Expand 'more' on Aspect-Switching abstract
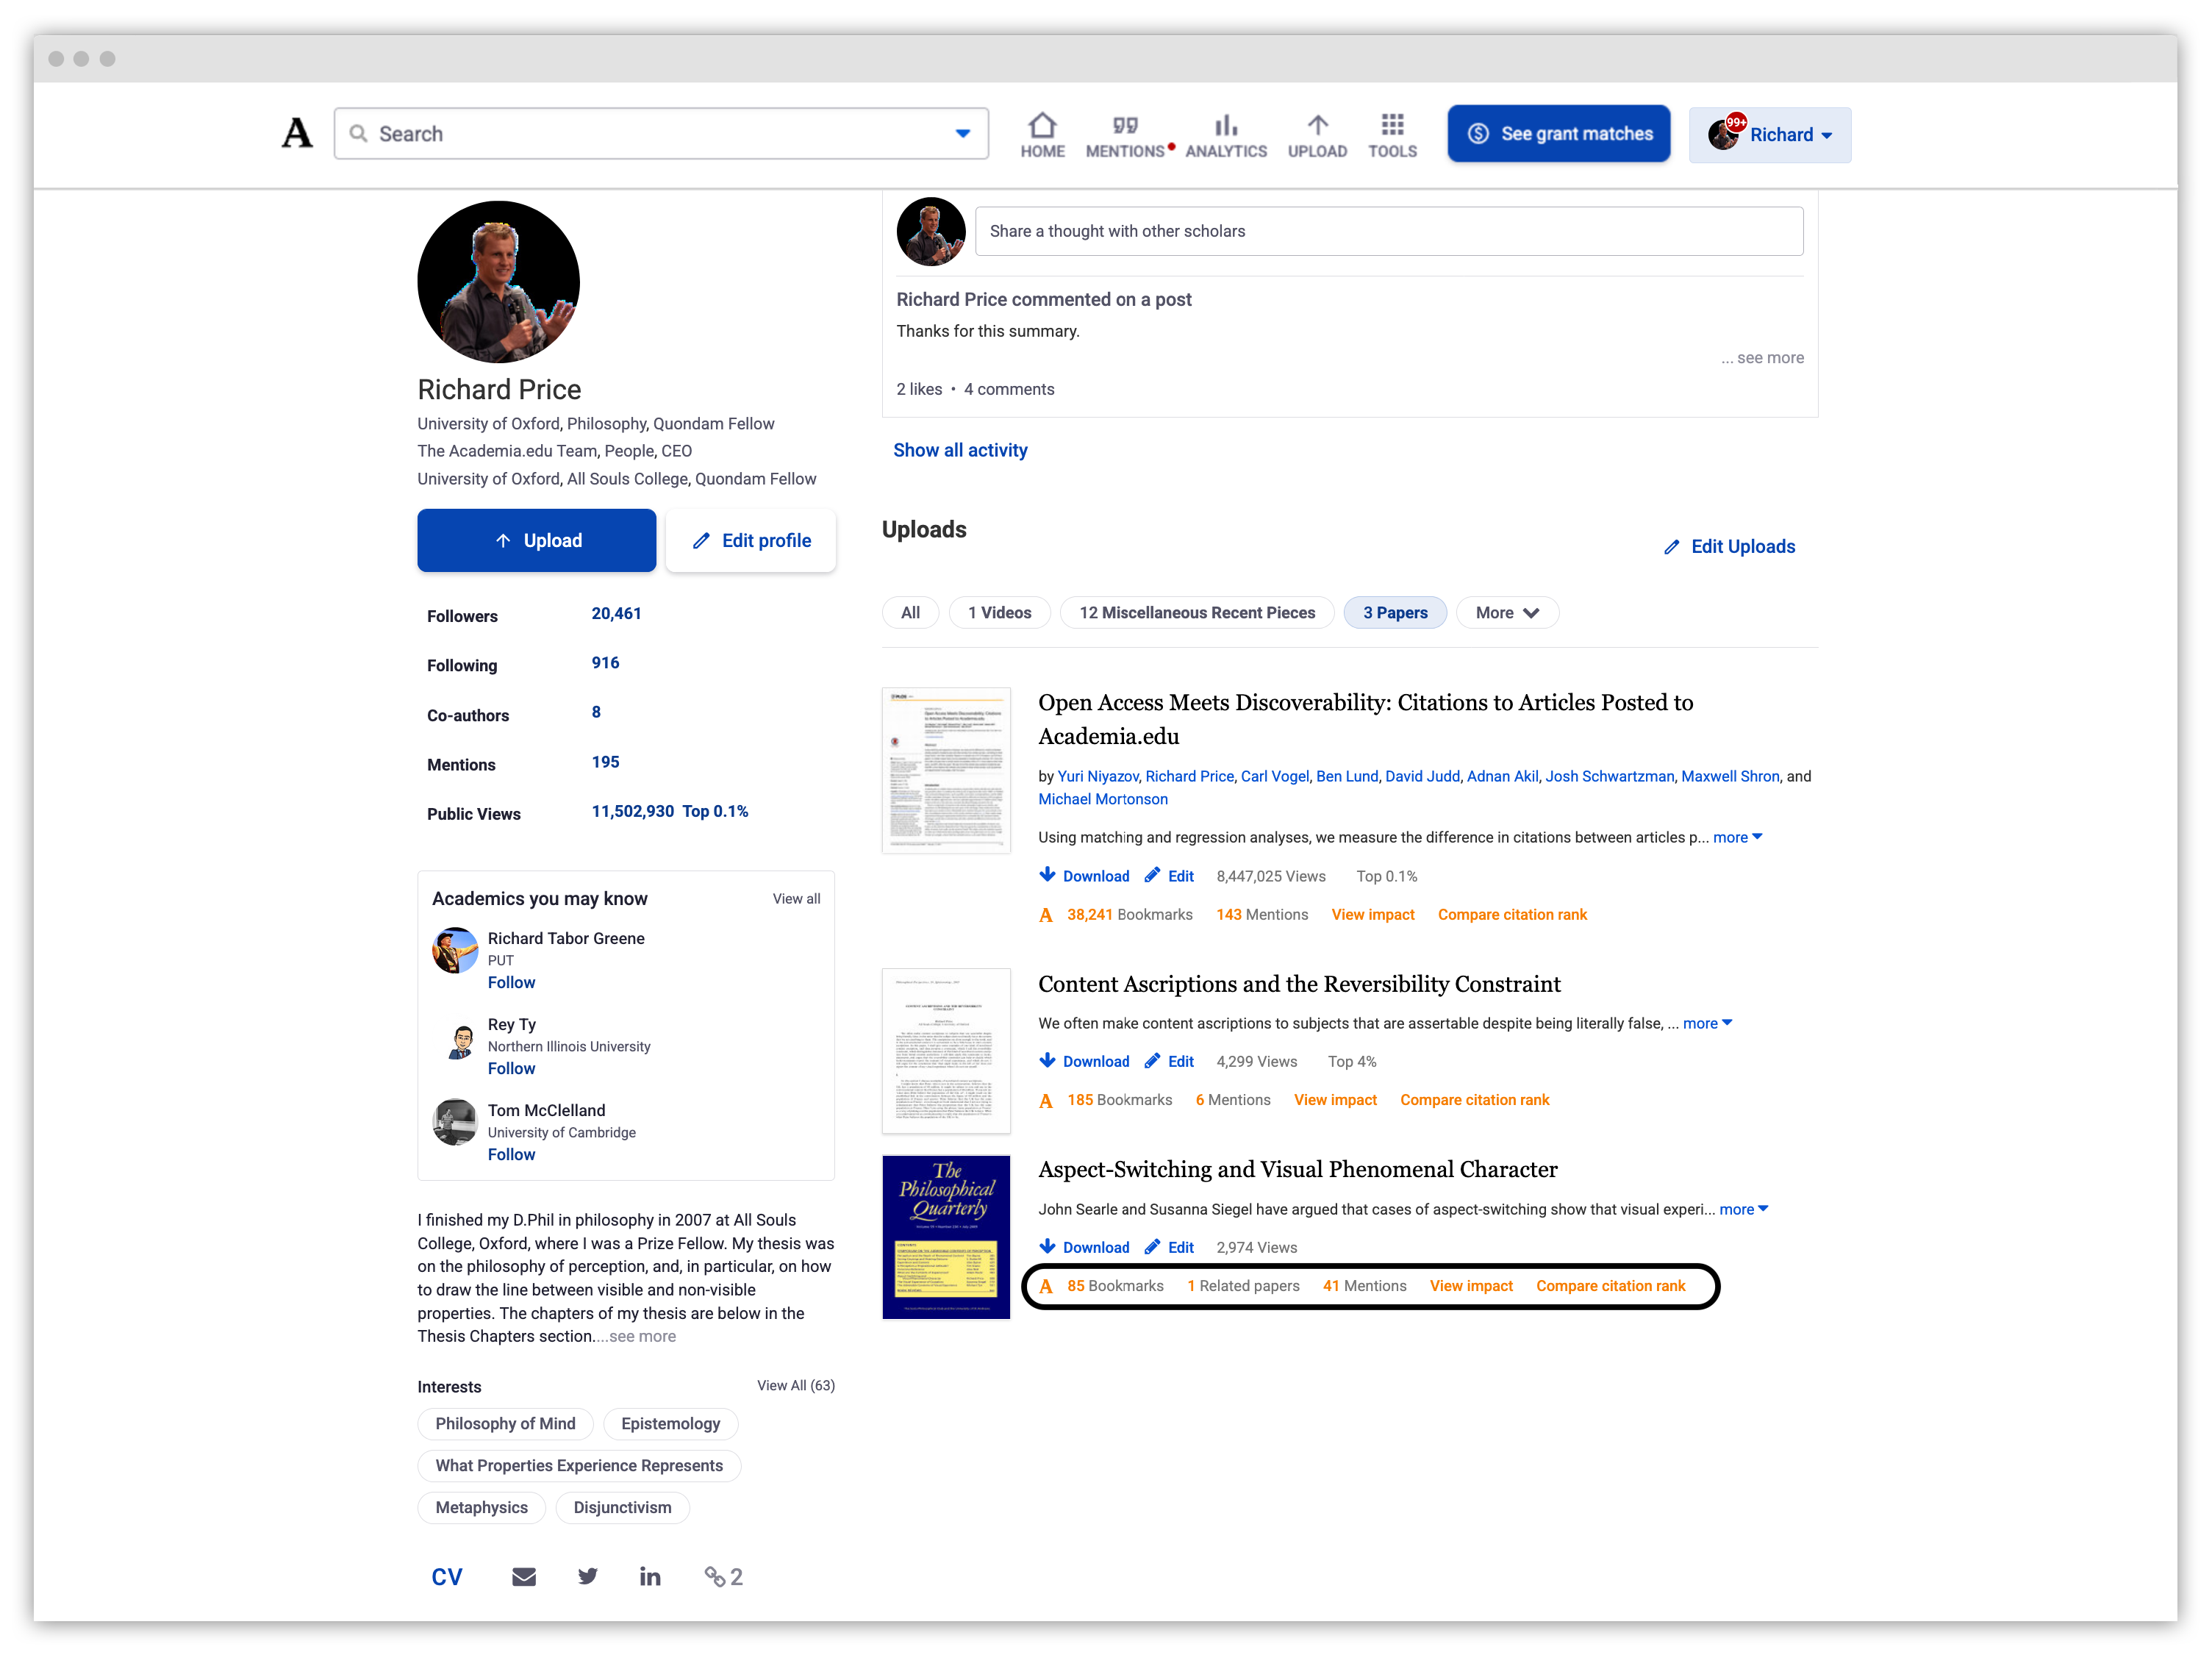This screenshot has height=1655, width=2212. pyautogui.click(x=1743, y=1208)
